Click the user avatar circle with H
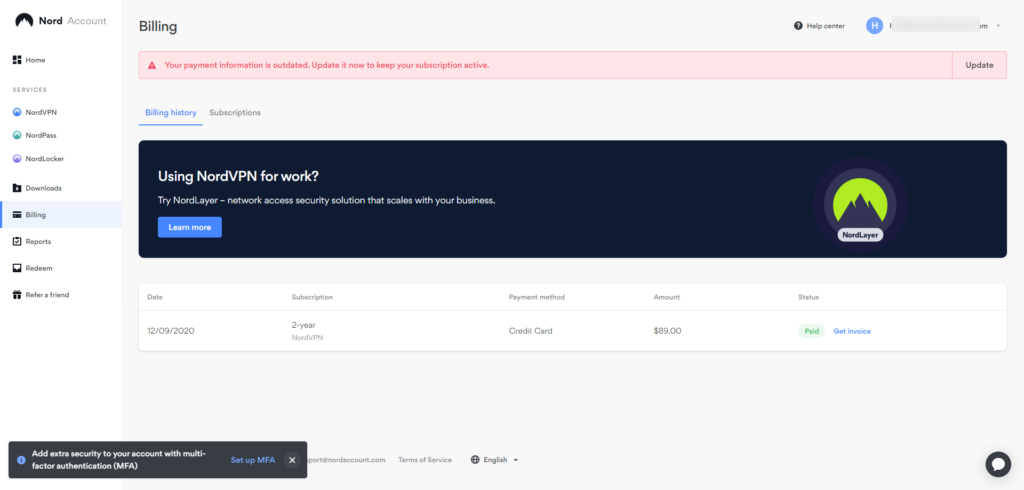1024x490 pixels. pyautogui.click(x=874, y=26)
